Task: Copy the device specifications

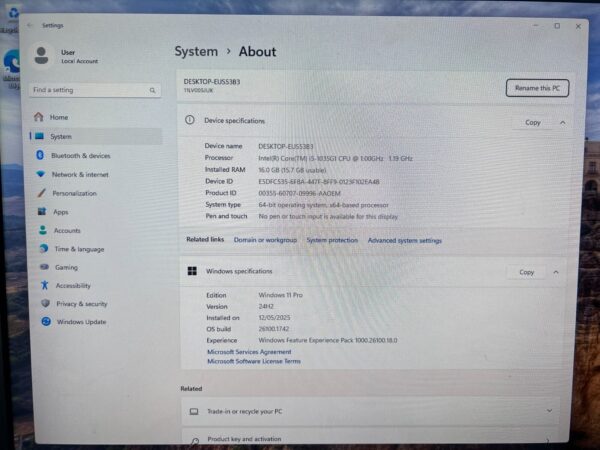Action: (x=533, y=122)
